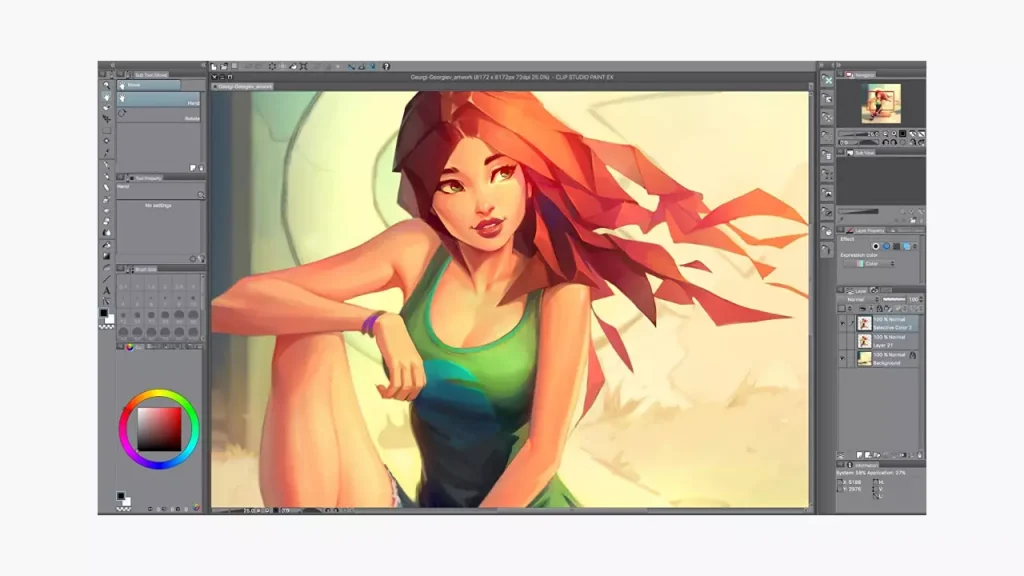Screen dimensions: 1024x576
Task: Select the Pen tool
Action: tap(106, 165)
